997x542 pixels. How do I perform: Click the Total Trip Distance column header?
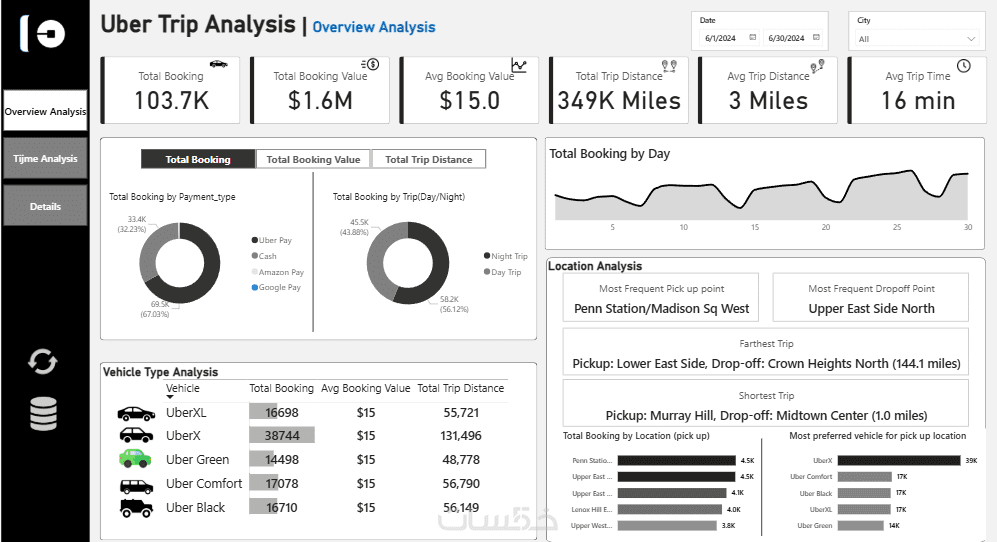pos(460,388)
